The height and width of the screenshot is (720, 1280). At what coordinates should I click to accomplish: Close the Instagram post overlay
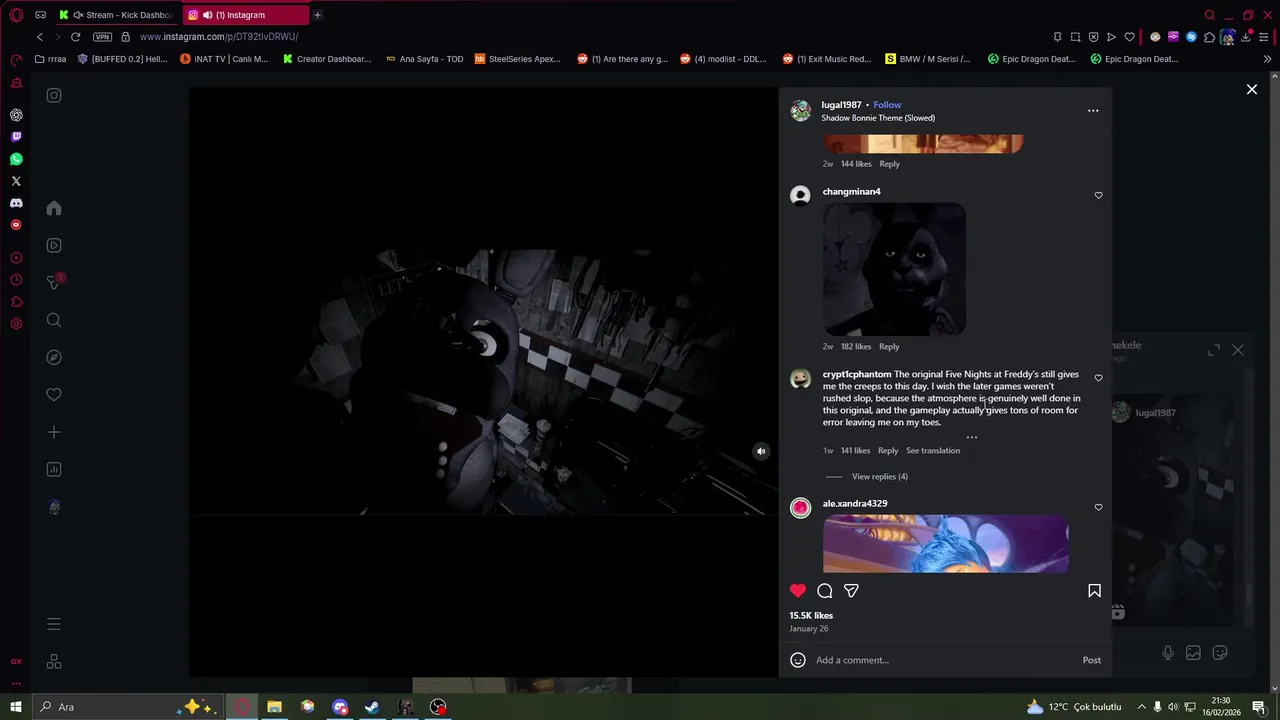tap(1251, 90)
